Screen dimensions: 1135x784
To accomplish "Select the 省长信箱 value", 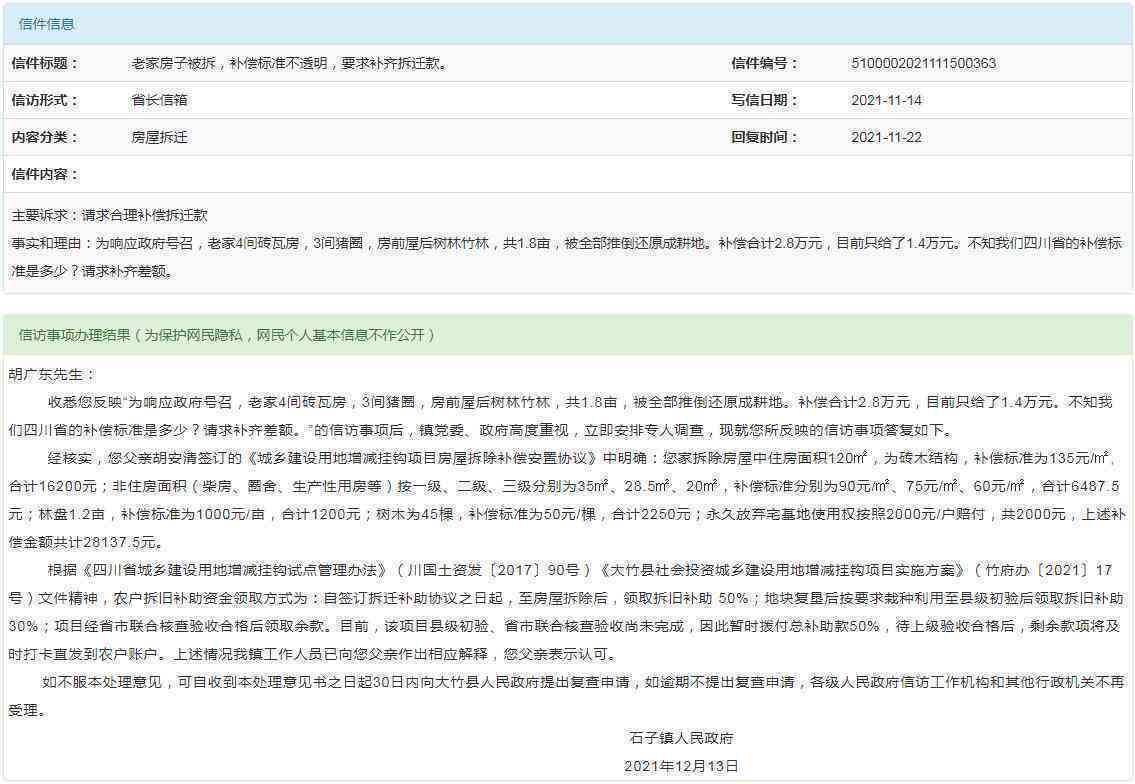I will (x=159, y=101).
